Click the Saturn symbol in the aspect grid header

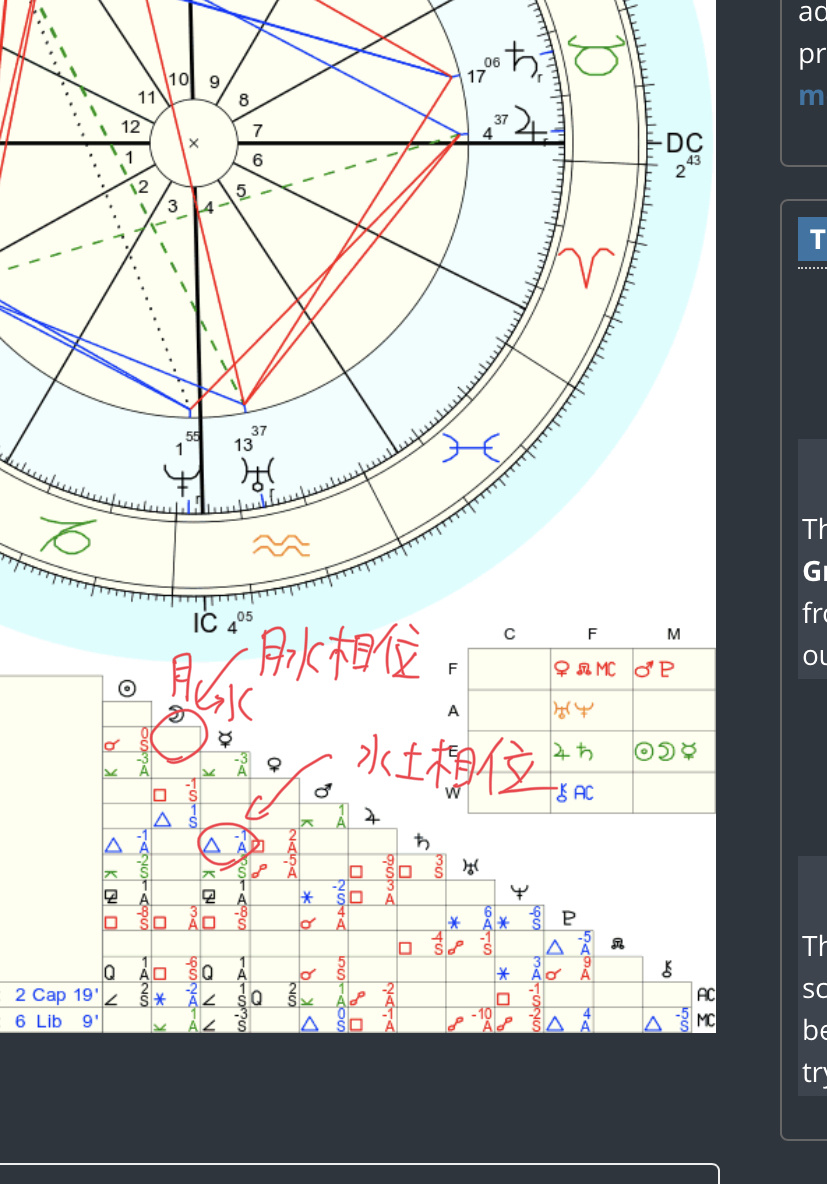click(x=421, y=842)
